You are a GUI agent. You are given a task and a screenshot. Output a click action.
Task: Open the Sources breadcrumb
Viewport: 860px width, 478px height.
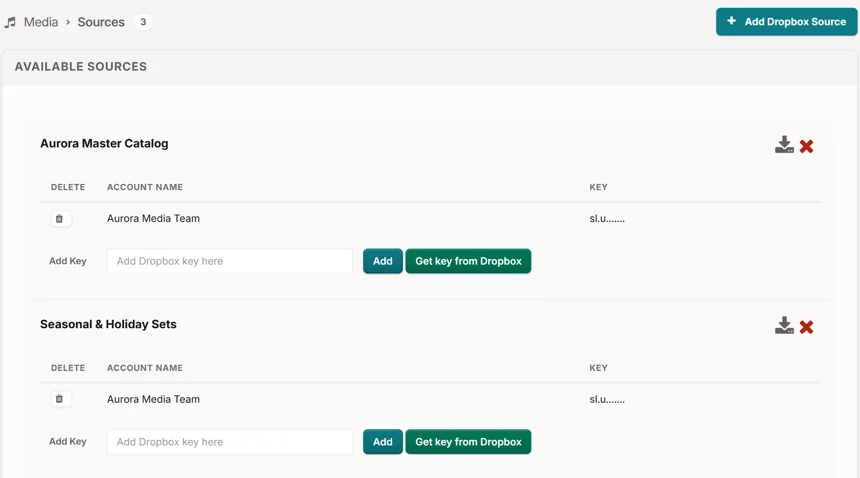click(101, 22)
